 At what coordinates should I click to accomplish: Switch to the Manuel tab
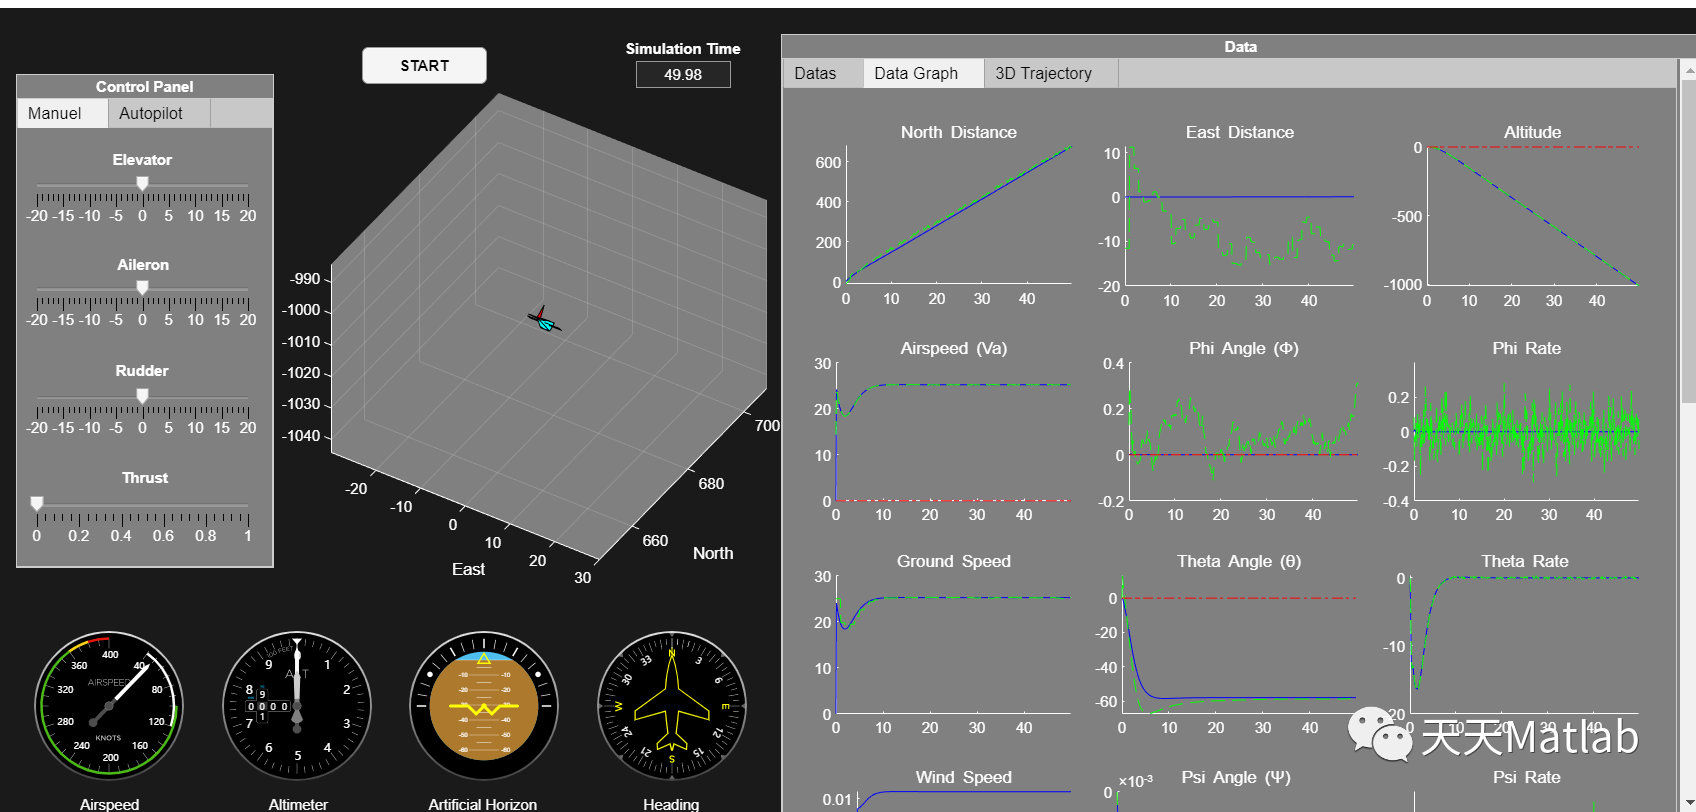[62, 113]
